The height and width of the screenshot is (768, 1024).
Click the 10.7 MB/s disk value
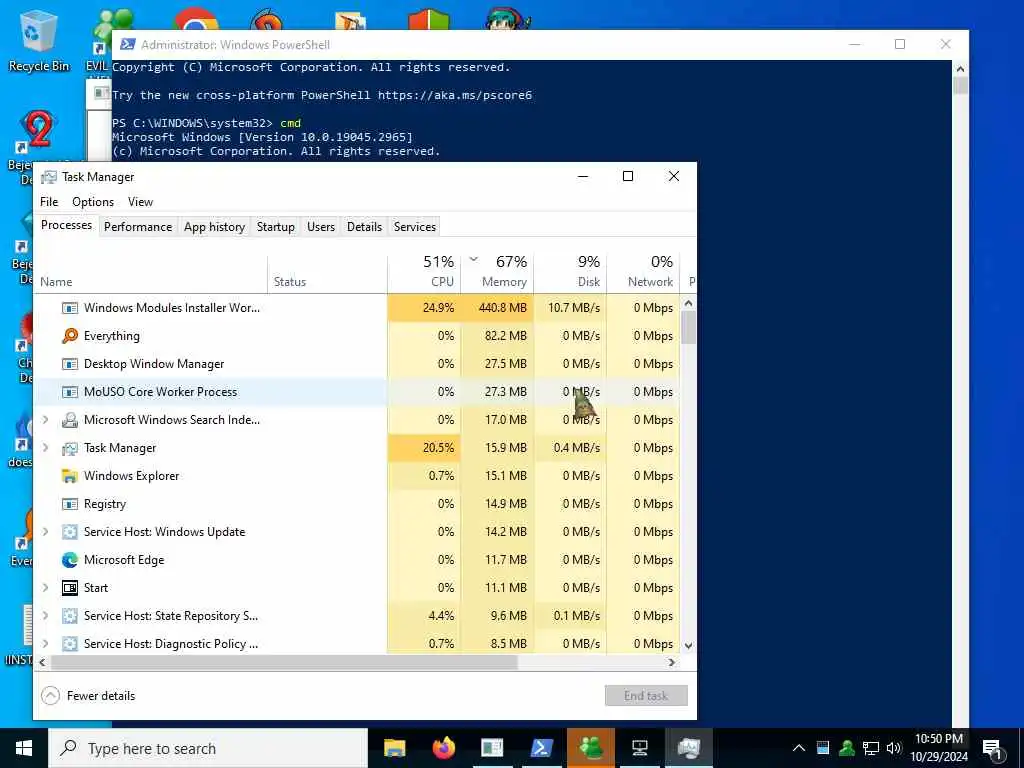[573, 308]
